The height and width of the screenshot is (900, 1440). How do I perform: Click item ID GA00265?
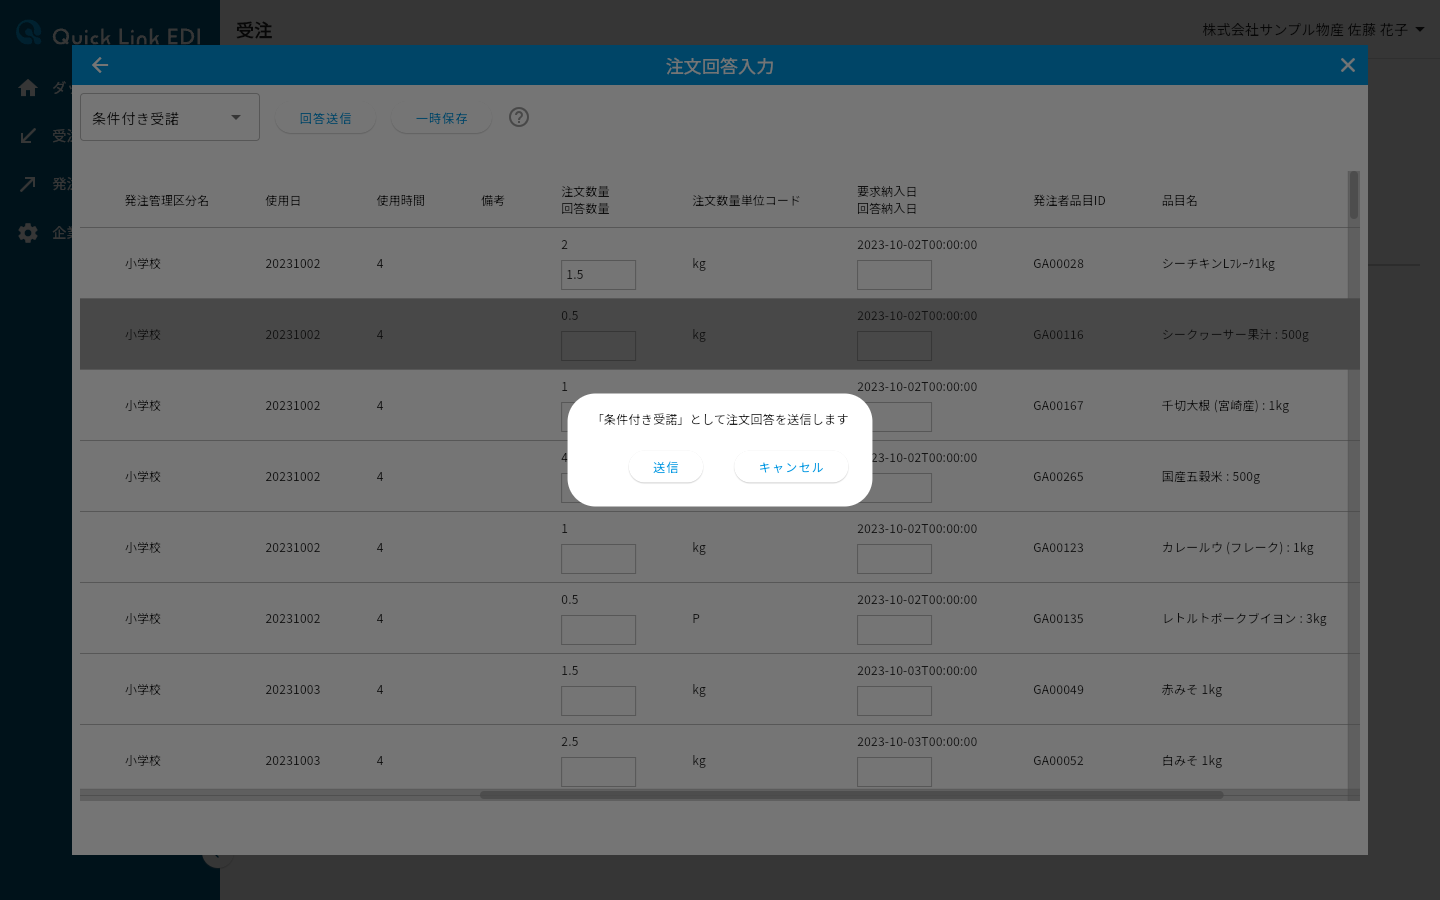[1058, 477]
